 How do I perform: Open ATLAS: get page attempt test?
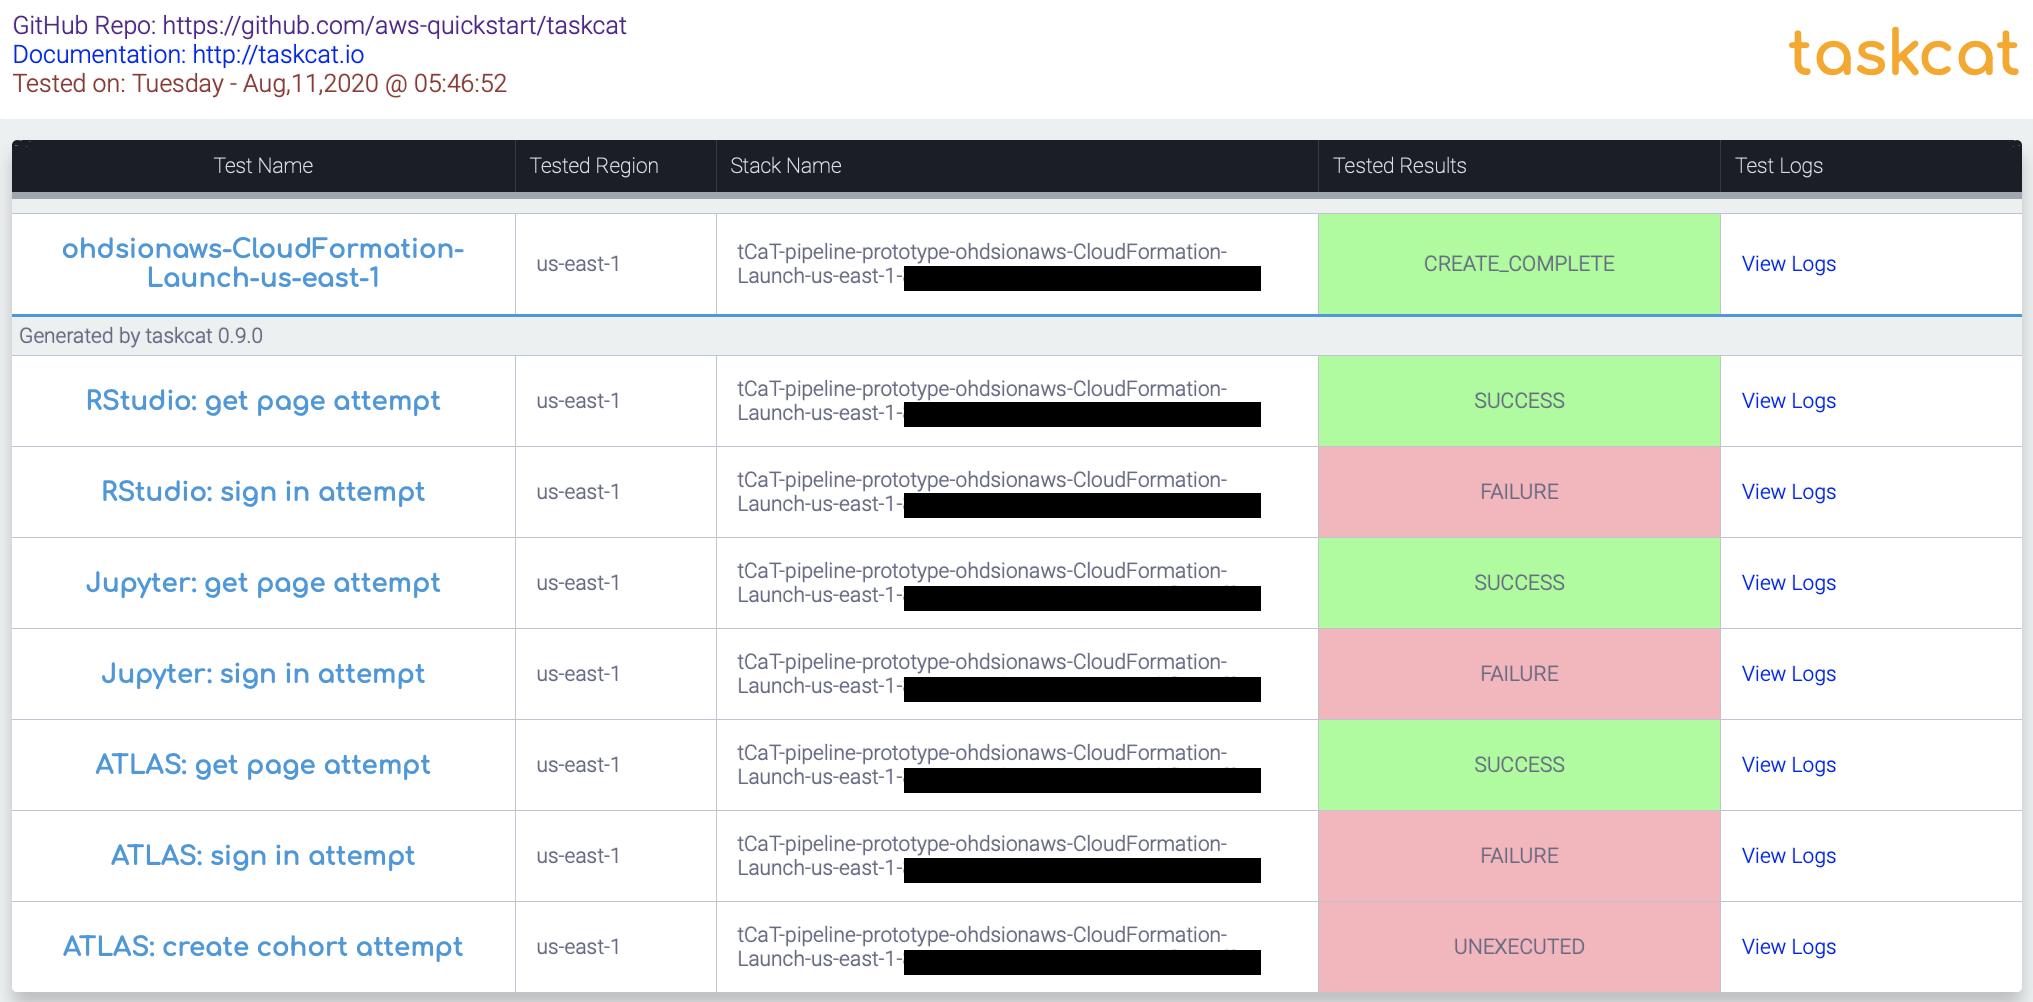pos(263,765)
